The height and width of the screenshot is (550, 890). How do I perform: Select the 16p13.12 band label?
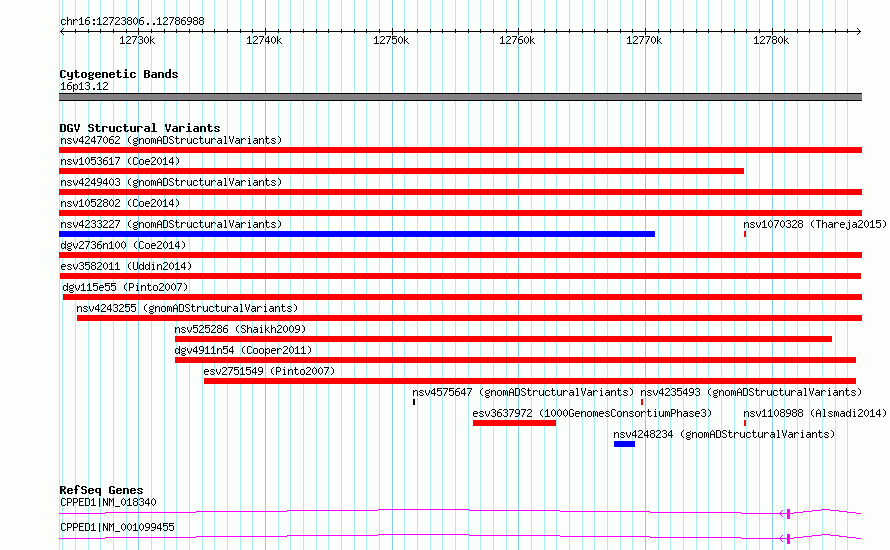tap(84, 86)
